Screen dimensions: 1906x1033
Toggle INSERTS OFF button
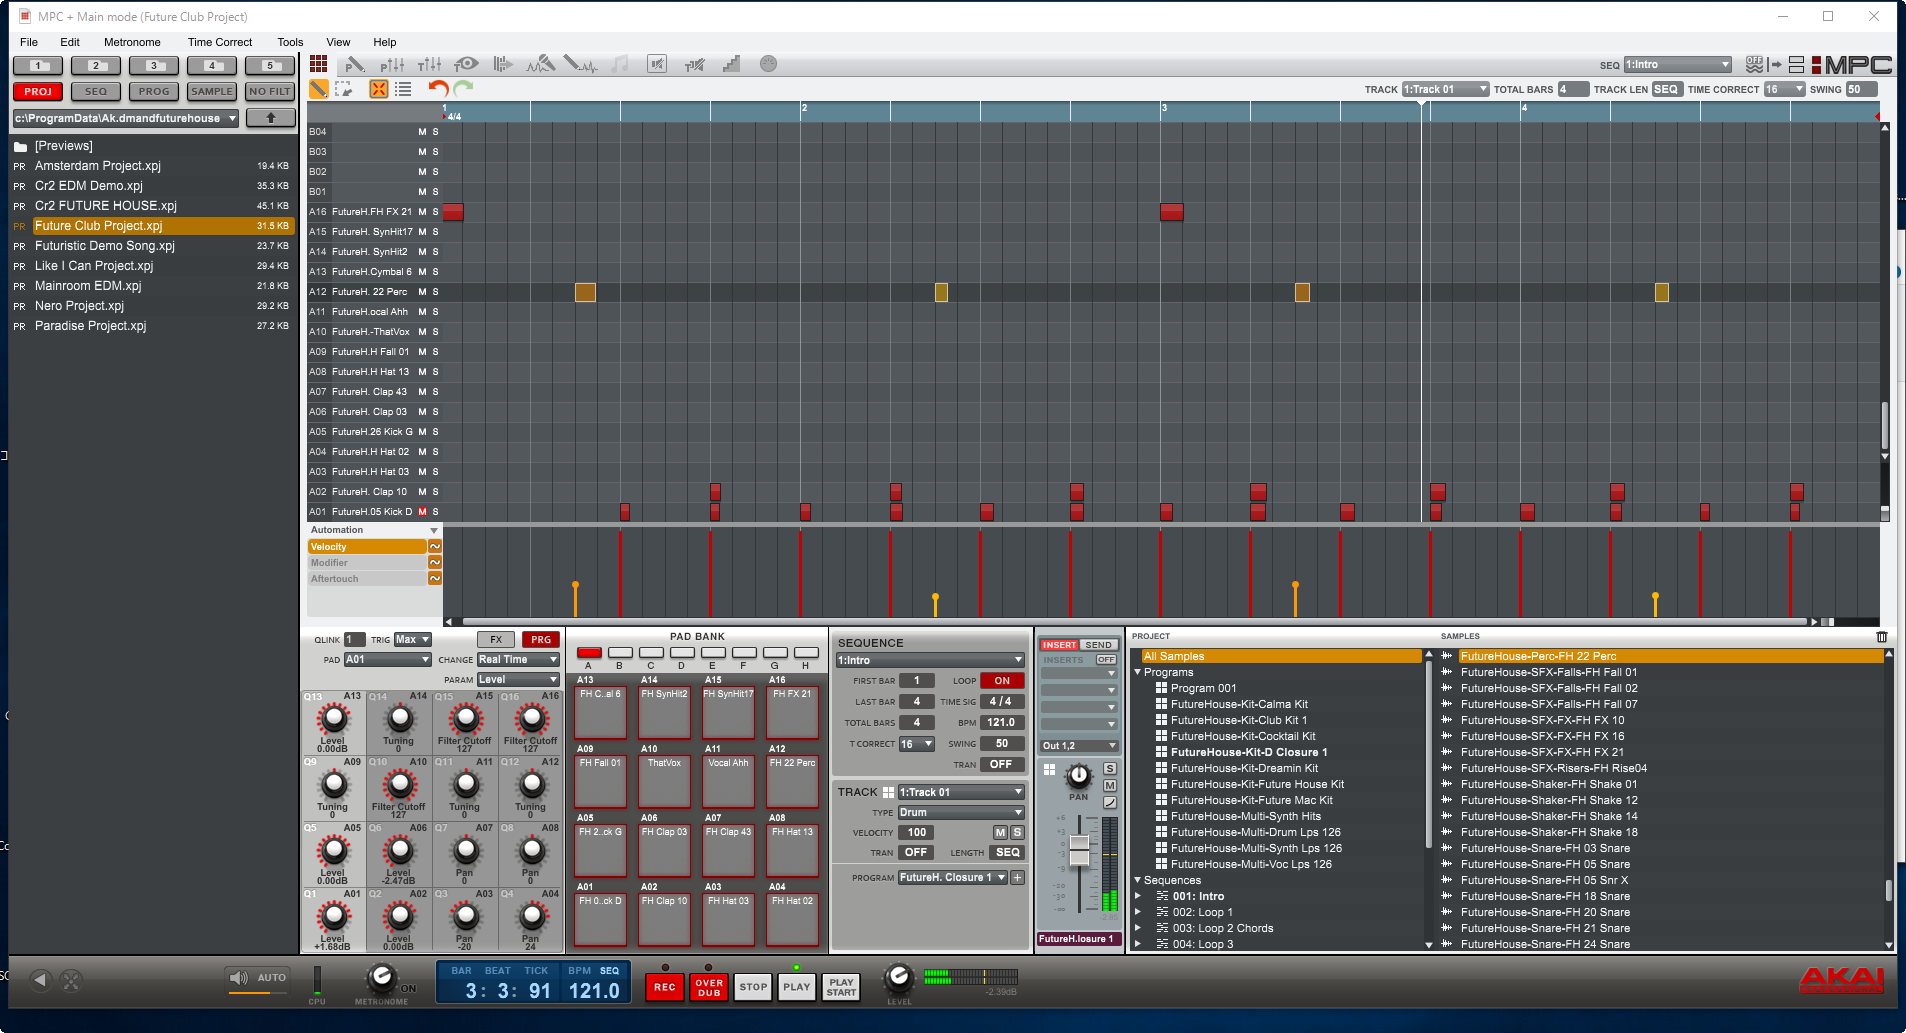click(1106, 660)
